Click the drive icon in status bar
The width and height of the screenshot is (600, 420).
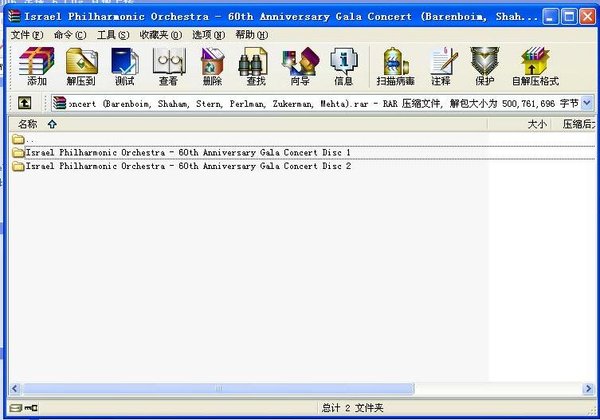pyautogui.click(x=16, y=408)
